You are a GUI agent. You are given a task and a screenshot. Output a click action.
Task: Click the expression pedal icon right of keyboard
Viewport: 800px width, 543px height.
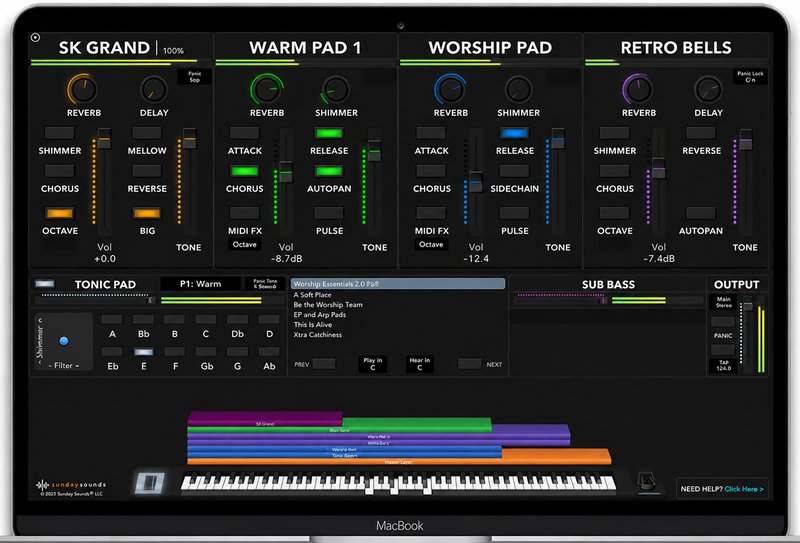click(647, 482)
